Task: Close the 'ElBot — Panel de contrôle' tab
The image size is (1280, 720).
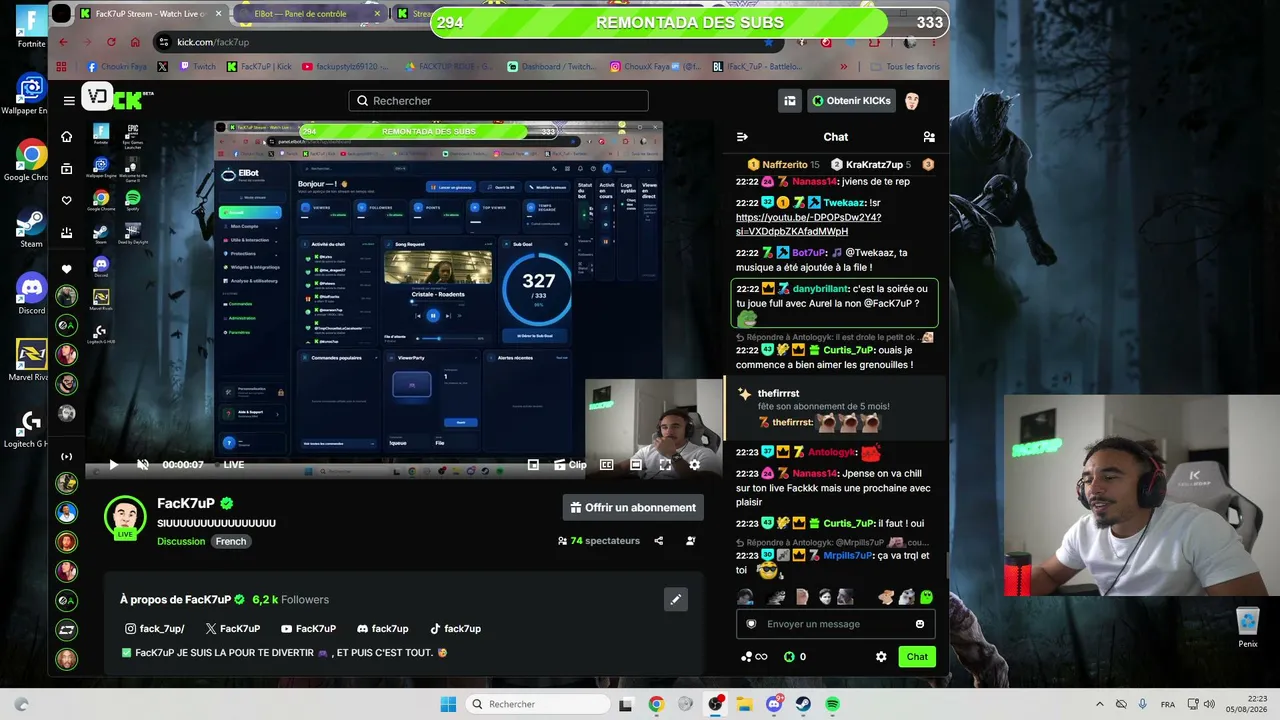Action: point(377,14)
